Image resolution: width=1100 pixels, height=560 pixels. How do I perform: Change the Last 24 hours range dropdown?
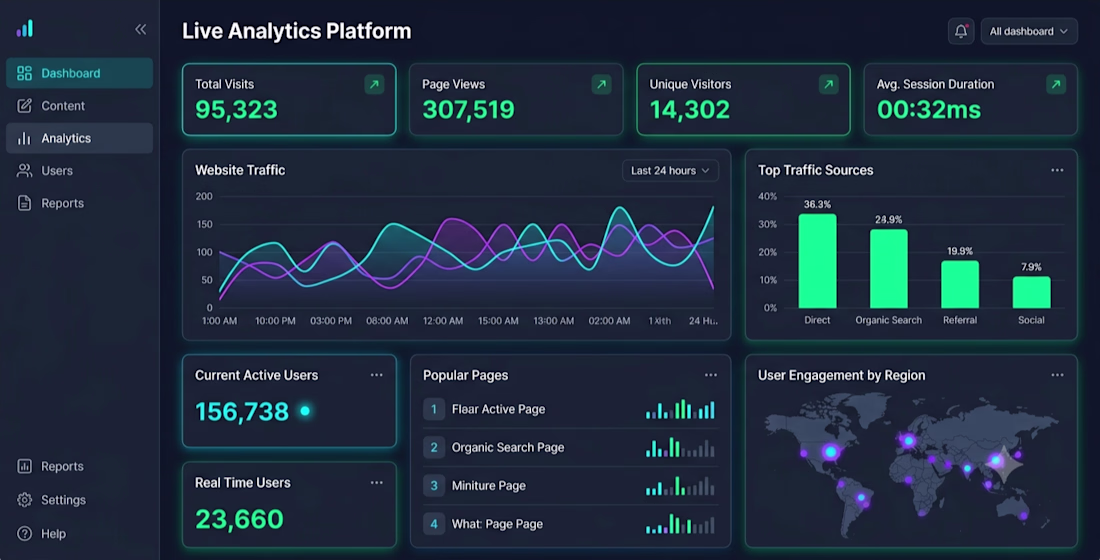click(x=670, y=171)
